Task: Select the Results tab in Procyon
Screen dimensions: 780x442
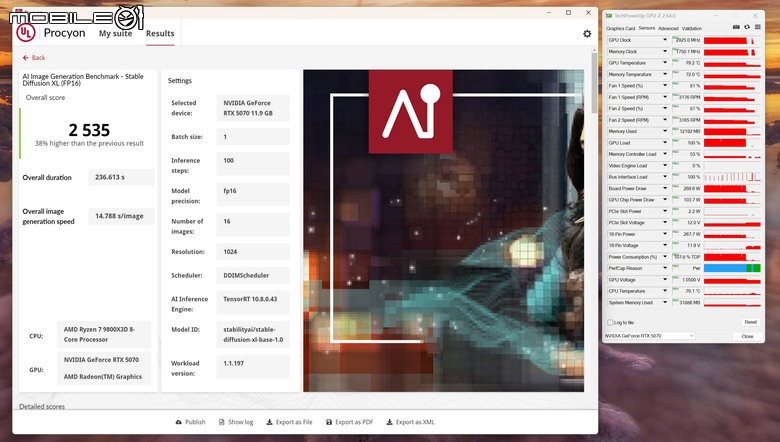Action: pos(160,33)
